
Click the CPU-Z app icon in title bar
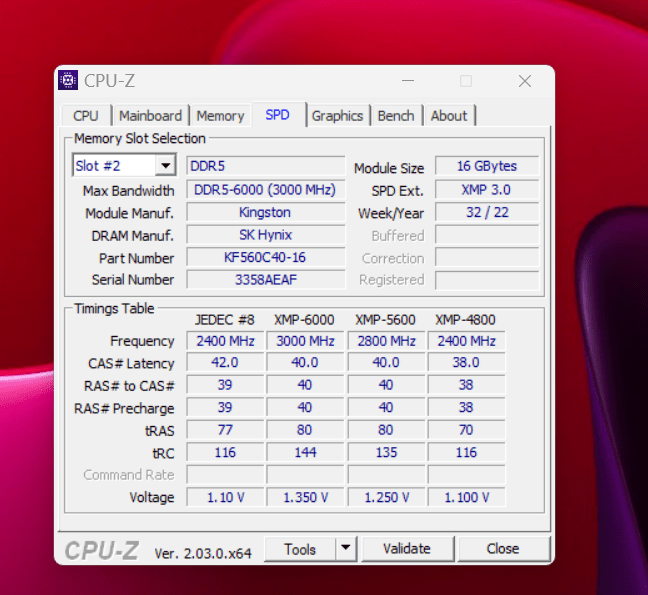(x=68, y=80)
